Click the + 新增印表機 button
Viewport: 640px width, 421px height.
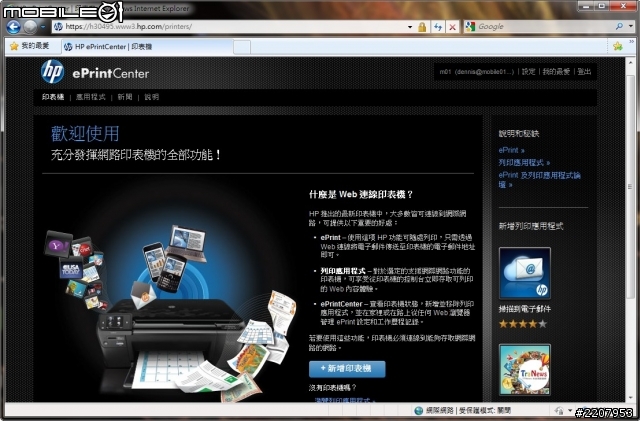(347, 369)
